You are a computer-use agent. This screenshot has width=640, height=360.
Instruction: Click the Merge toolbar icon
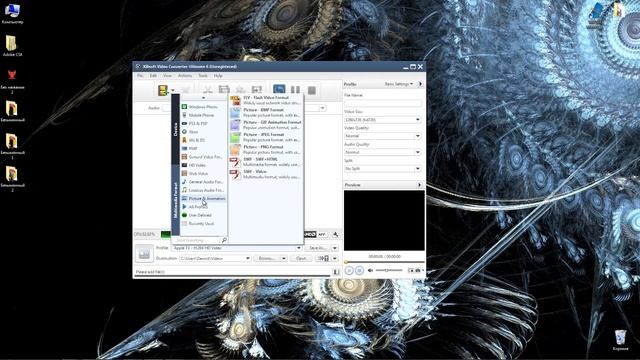click(257, 90)
